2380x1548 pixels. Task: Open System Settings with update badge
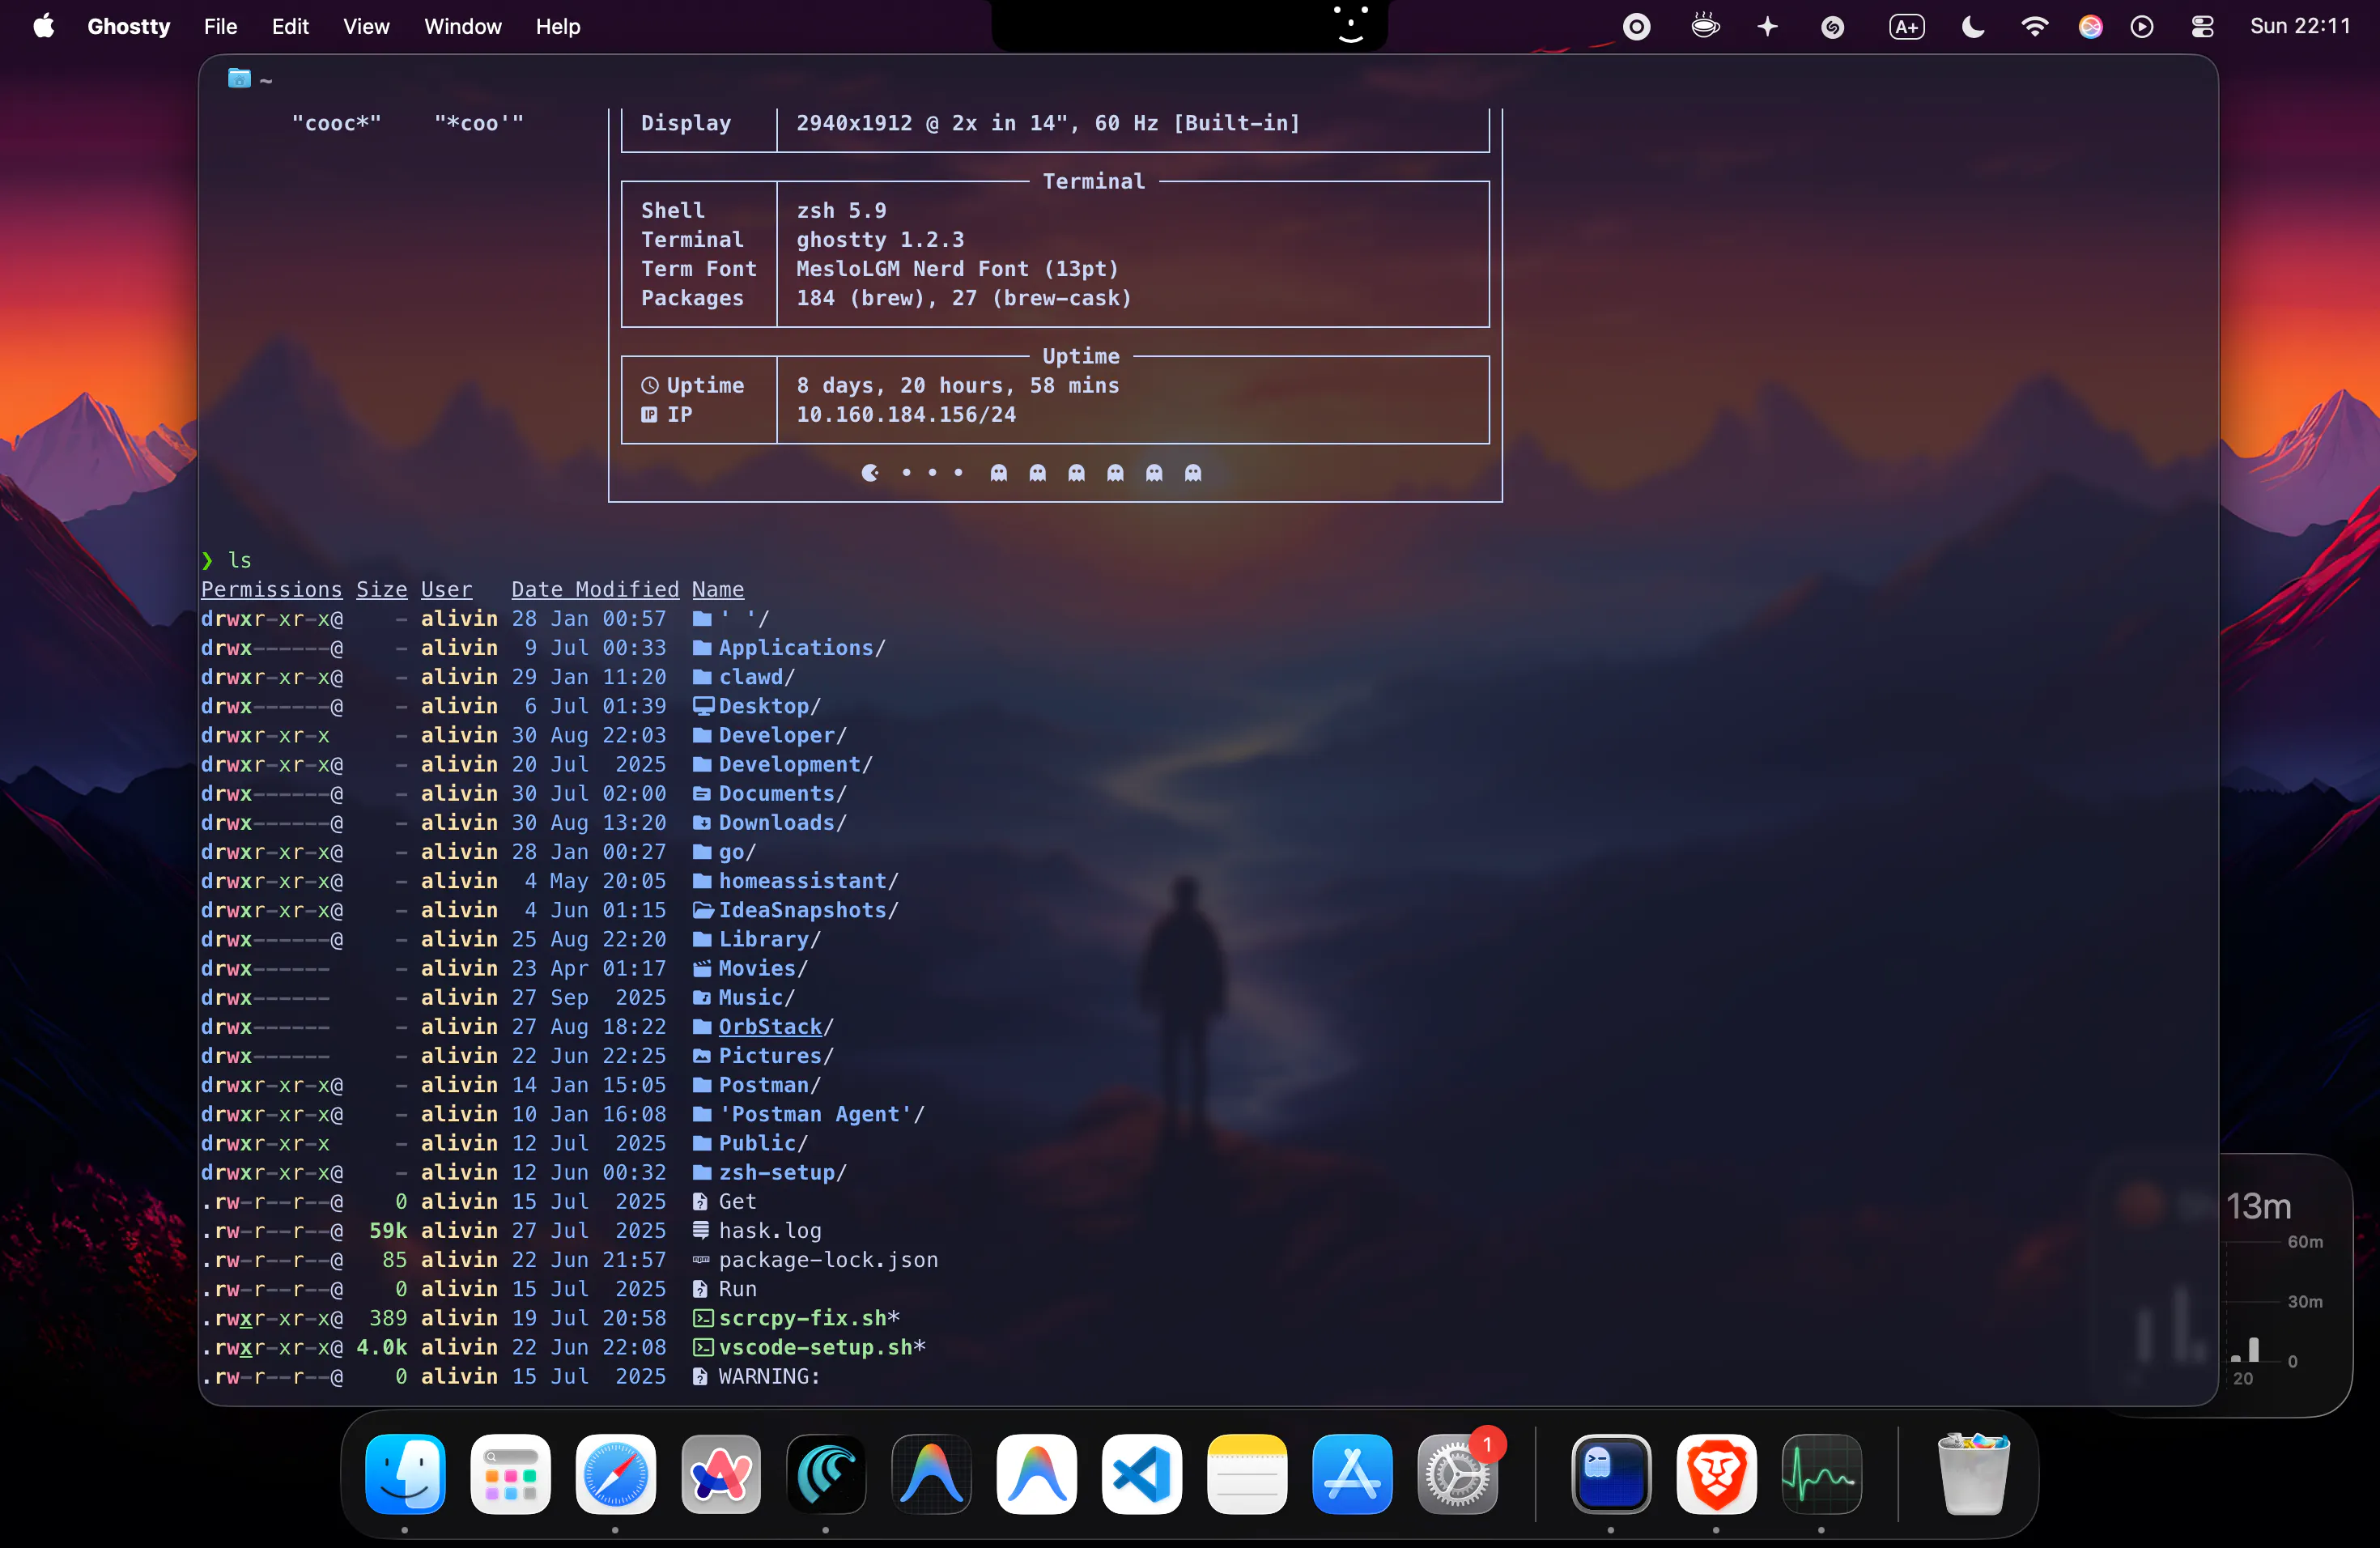click(x=1457, y=1474)
